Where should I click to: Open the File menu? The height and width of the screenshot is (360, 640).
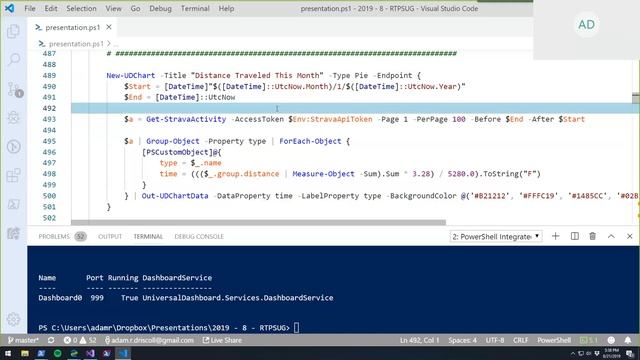[30, 8]
